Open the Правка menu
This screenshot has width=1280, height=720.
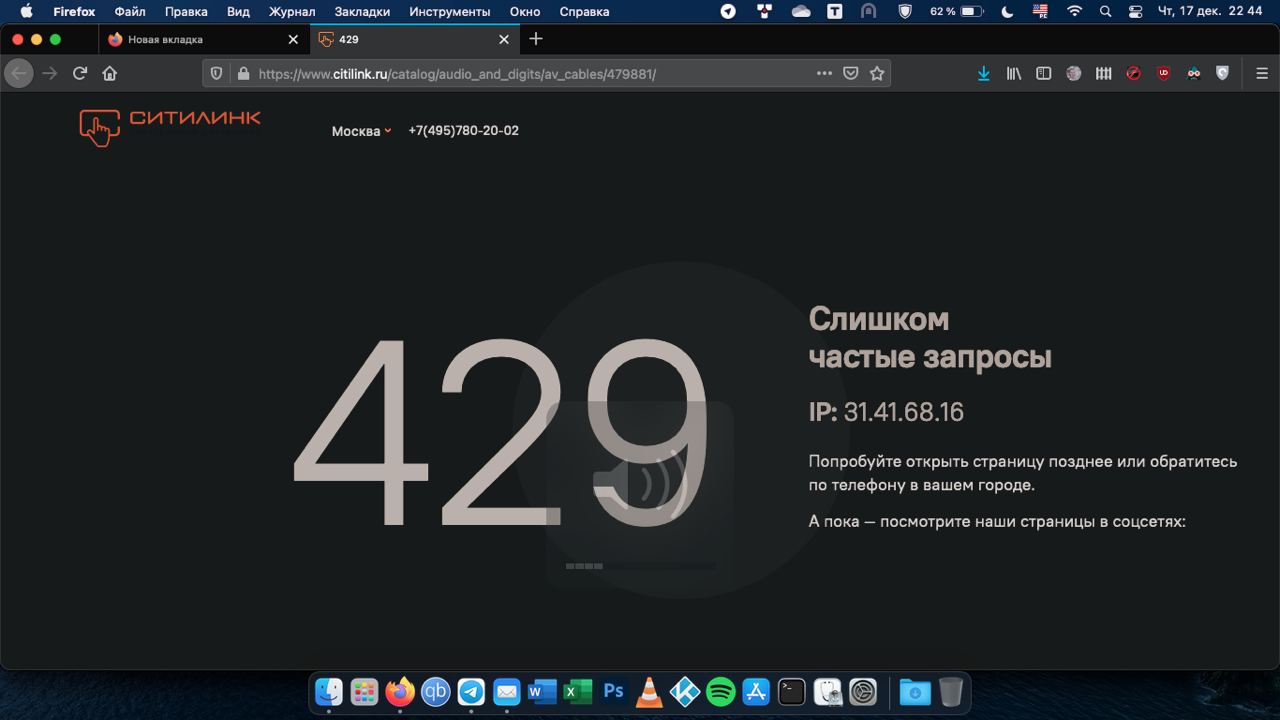pyautogui.click(x=186, y=12)
